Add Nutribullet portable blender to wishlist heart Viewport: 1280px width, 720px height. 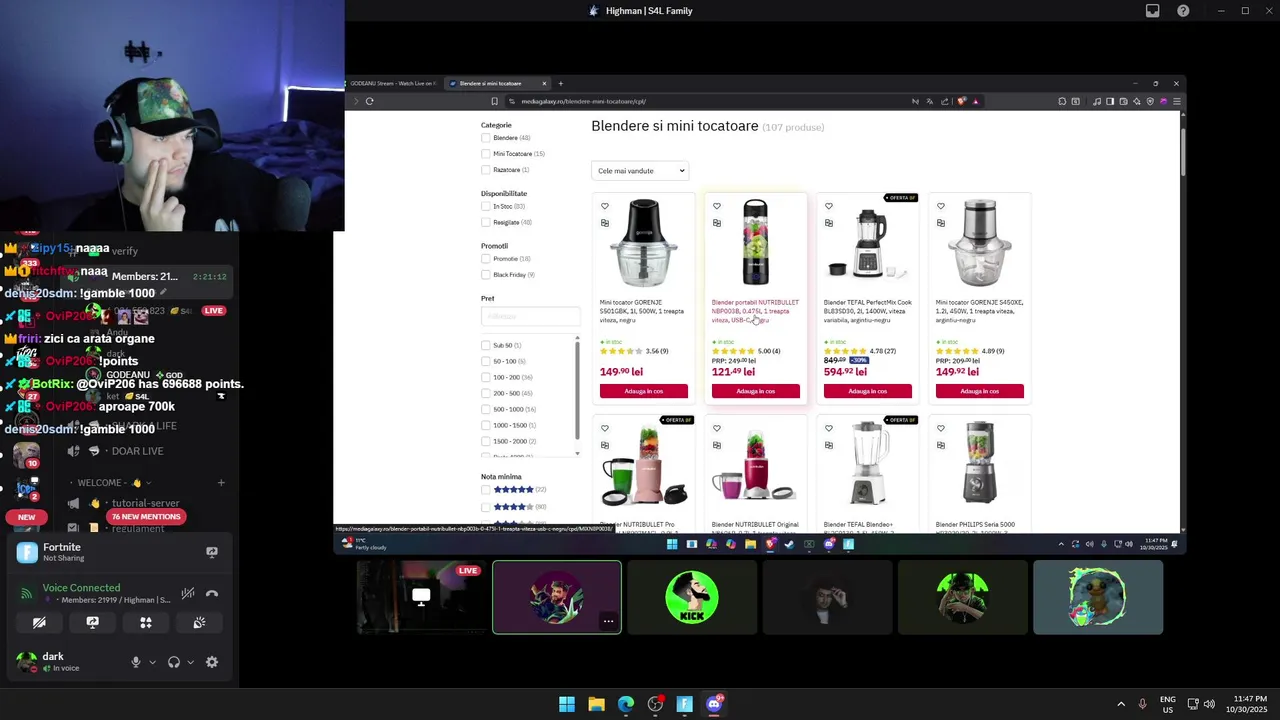[x=717, y=207]
